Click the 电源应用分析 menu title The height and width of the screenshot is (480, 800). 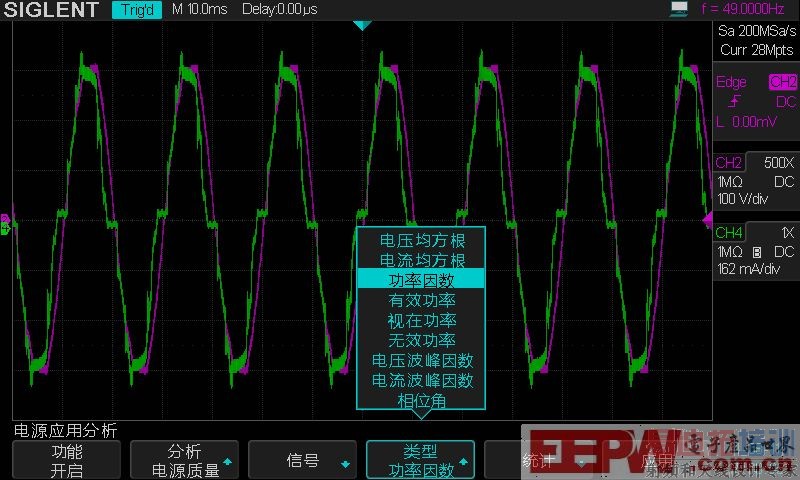point(65,431)
